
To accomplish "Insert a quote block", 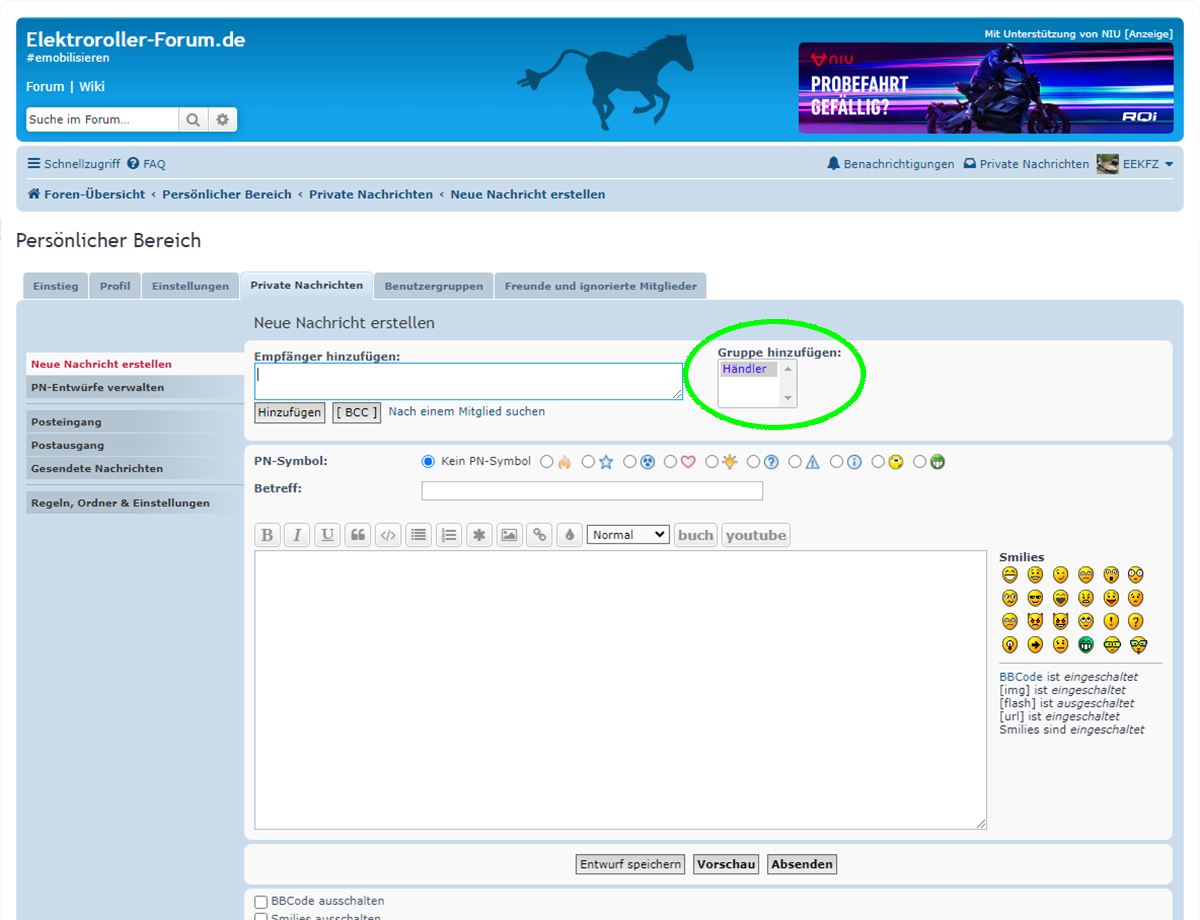I will pyautogui.click(x=358, y=535).
